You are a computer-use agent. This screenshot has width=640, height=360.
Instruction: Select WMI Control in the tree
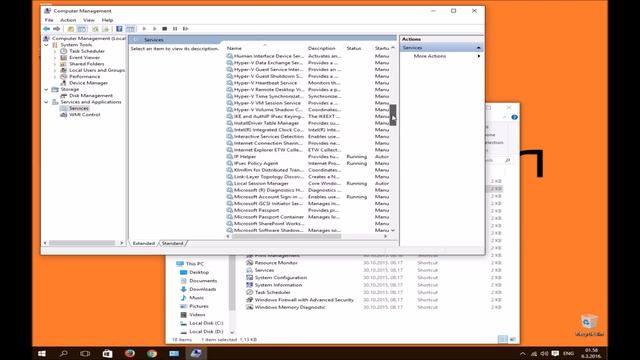(x=84, y=115)
